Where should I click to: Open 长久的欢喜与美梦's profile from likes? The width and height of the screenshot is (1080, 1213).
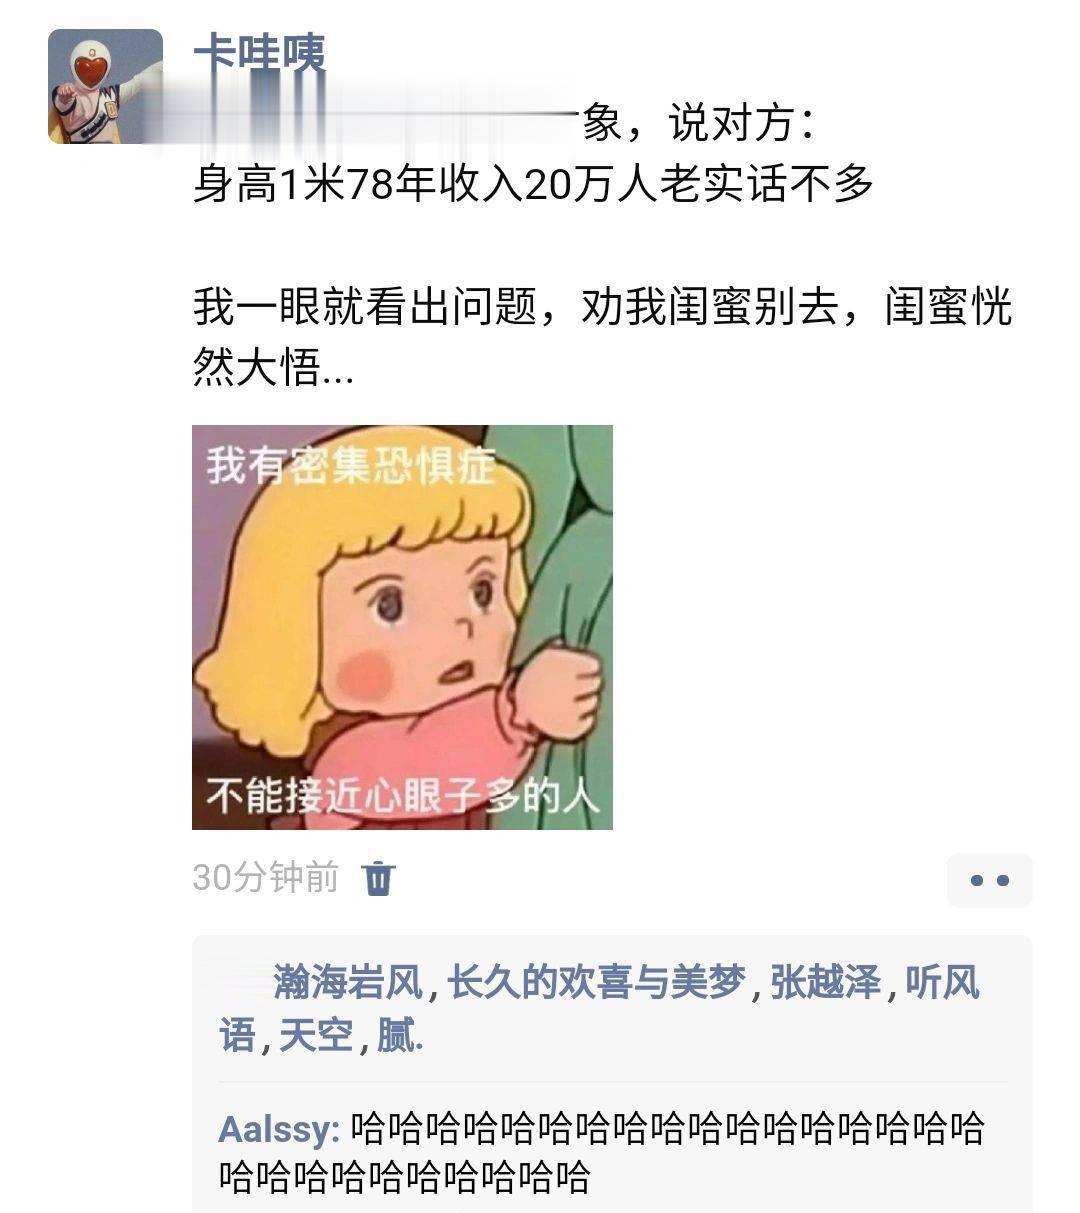pos(596,983)
